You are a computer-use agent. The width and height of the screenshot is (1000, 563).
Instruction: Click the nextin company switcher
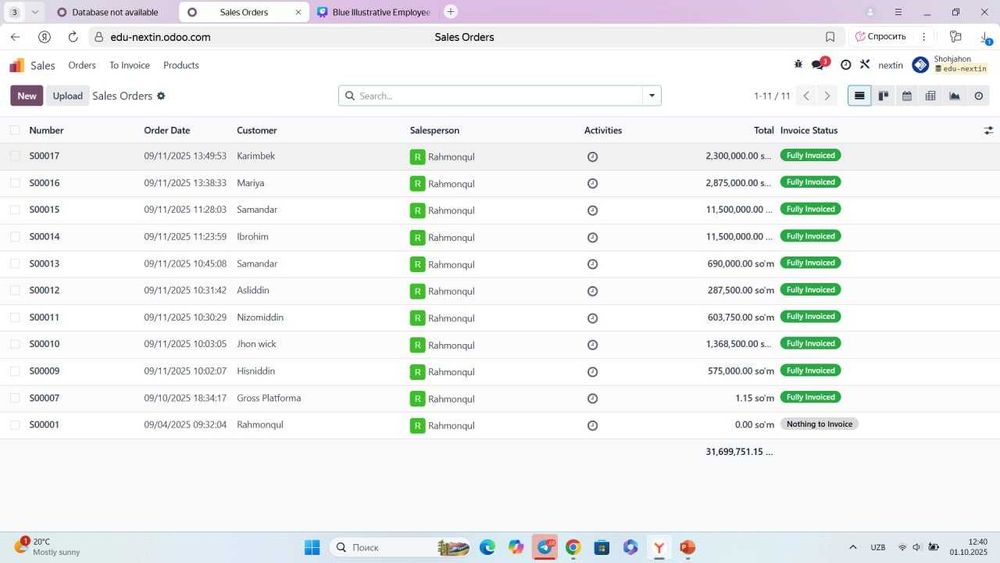890,65
